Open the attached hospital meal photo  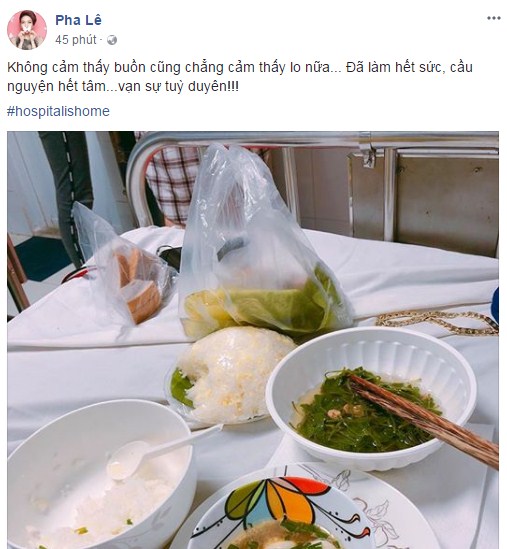click(x=253, y=340)
